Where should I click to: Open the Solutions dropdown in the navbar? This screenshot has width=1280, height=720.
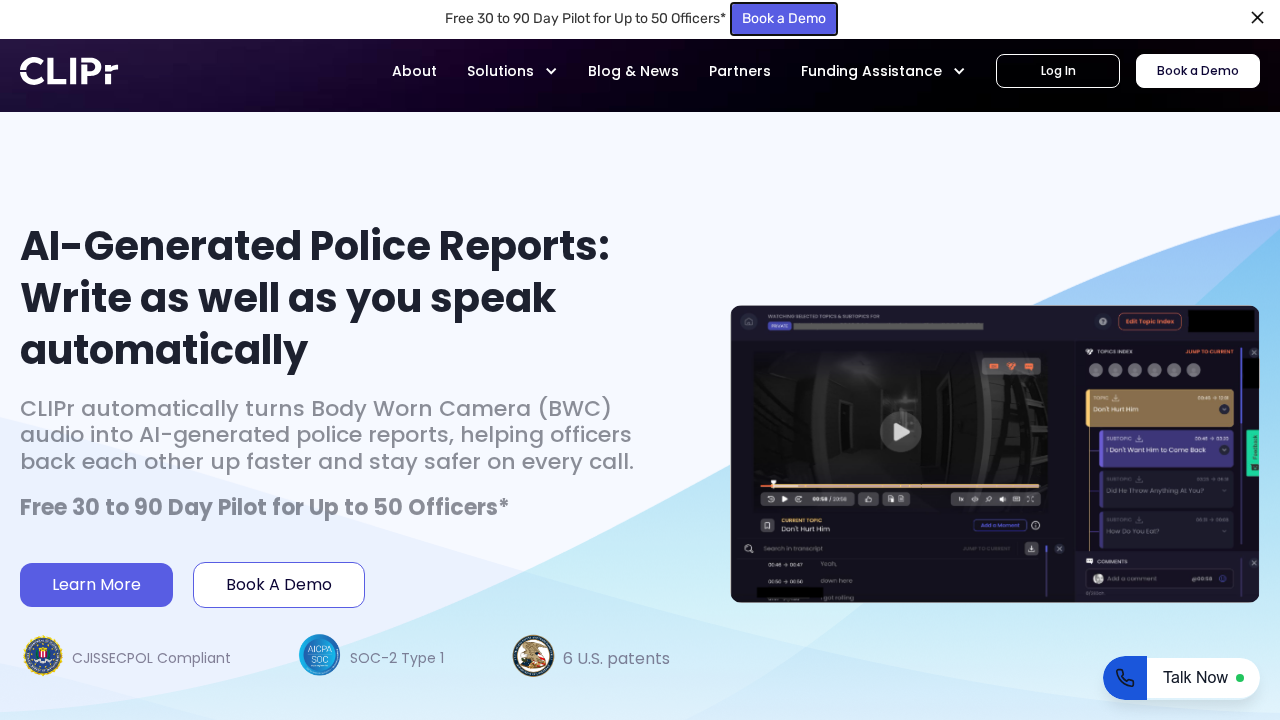point(512,71)
